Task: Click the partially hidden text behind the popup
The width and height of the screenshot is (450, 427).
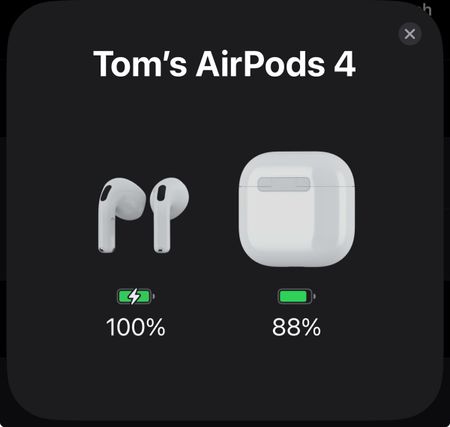Action: click(x=426, y=9)
